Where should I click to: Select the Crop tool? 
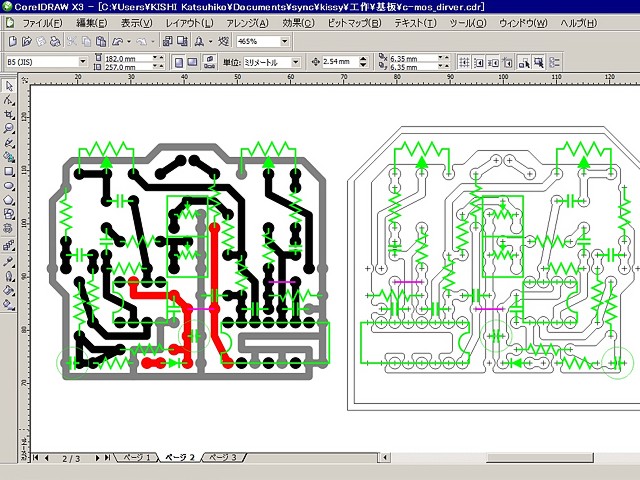(9, 115)
